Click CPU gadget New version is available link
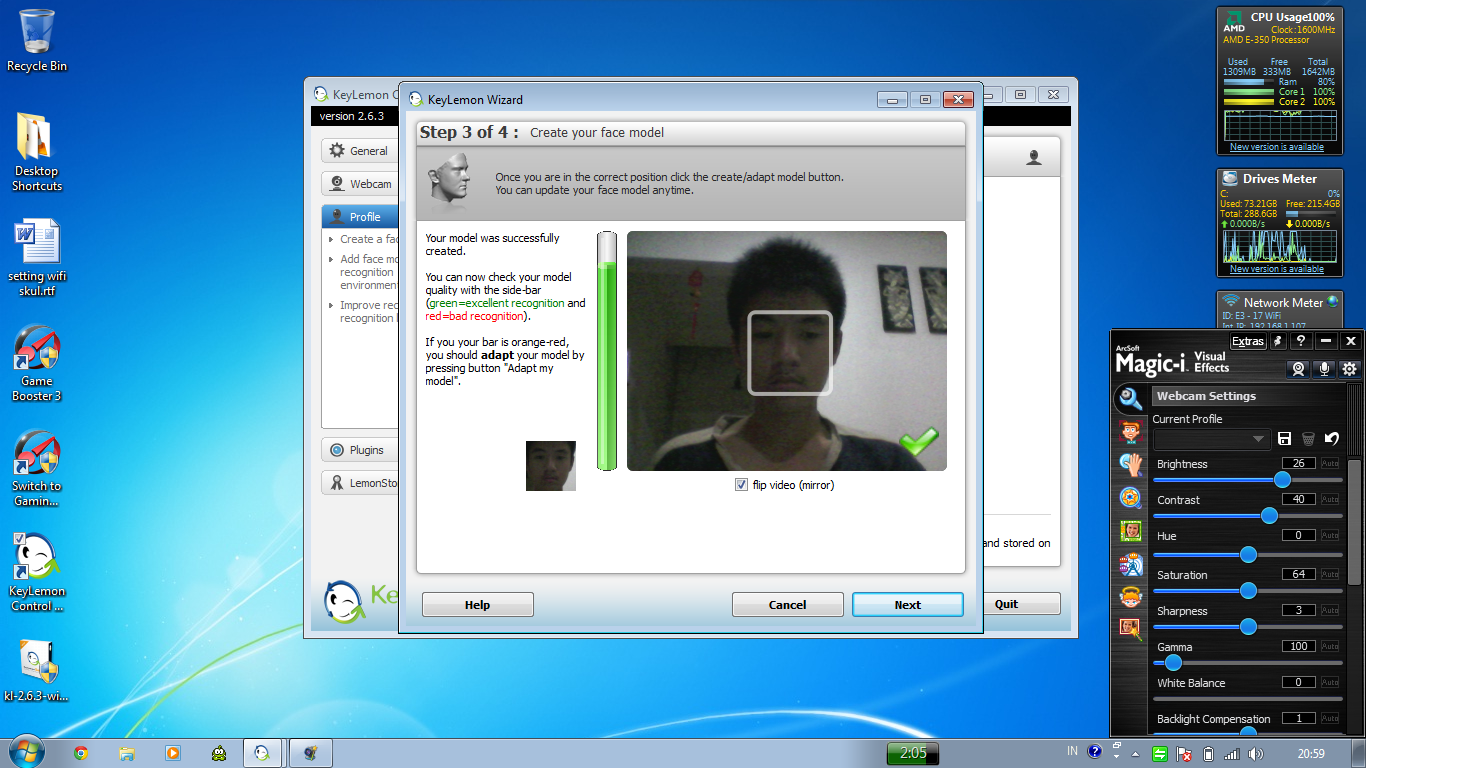Viewport: 1484px width, 768px height. tap(1276, 147)
